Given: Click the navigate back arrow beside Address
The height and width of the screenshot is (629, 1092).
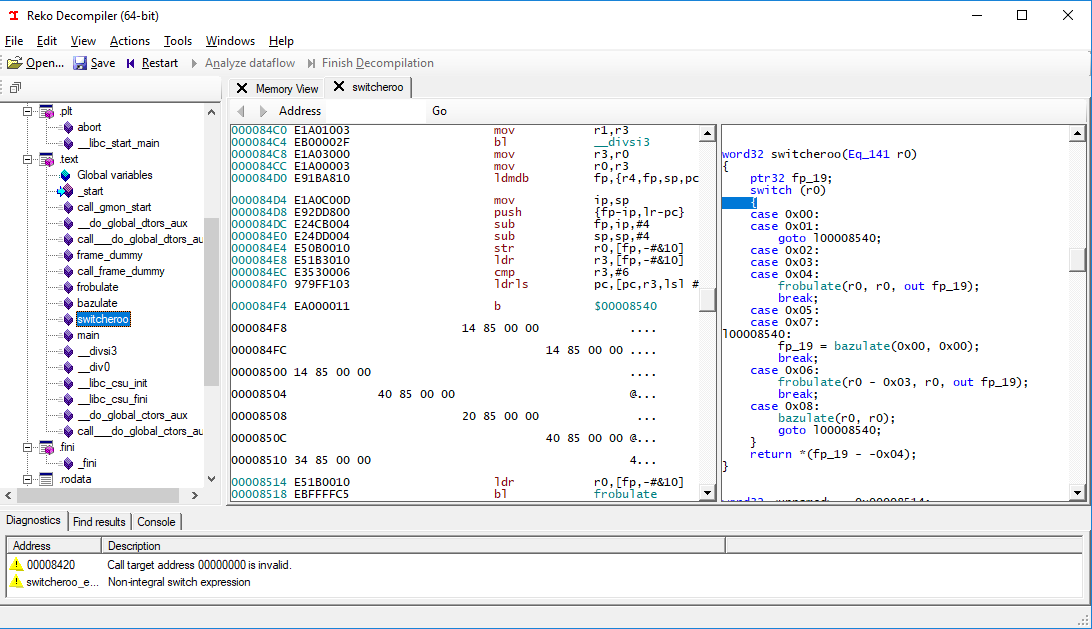Looking at the screenshot, I should pyautogui.click(x=241, y=111).
